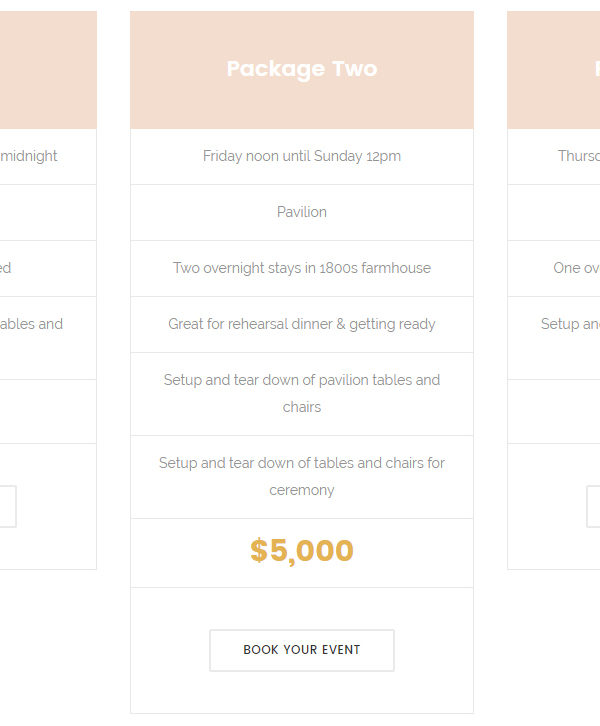Click the word ceremony in Package Two
Screen dimensions: 600x726
pyautogui.click(x=302, y=490)
